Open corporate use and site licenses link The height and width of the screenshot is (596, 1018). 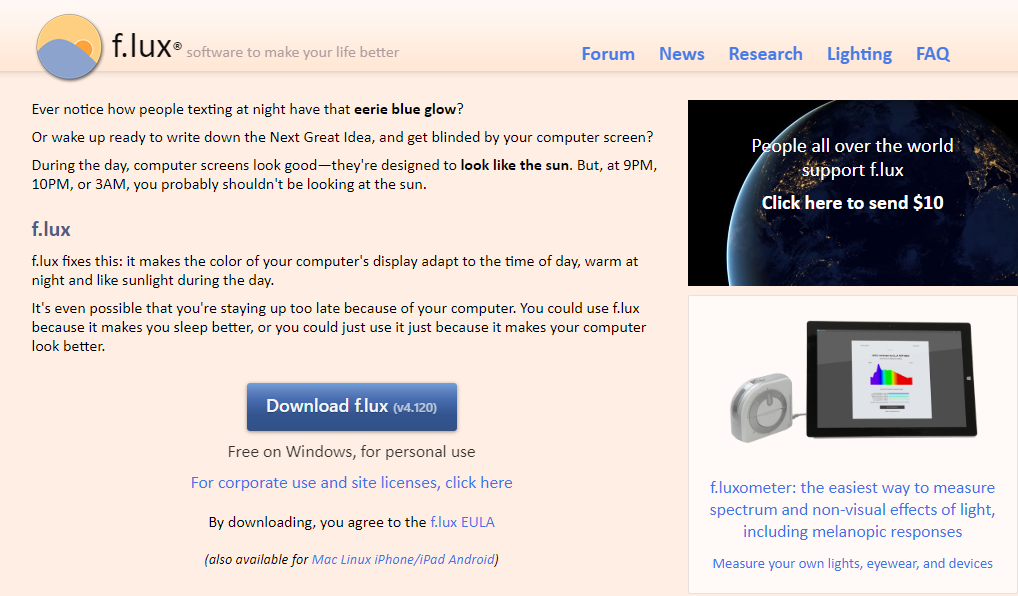click(351, 482)
